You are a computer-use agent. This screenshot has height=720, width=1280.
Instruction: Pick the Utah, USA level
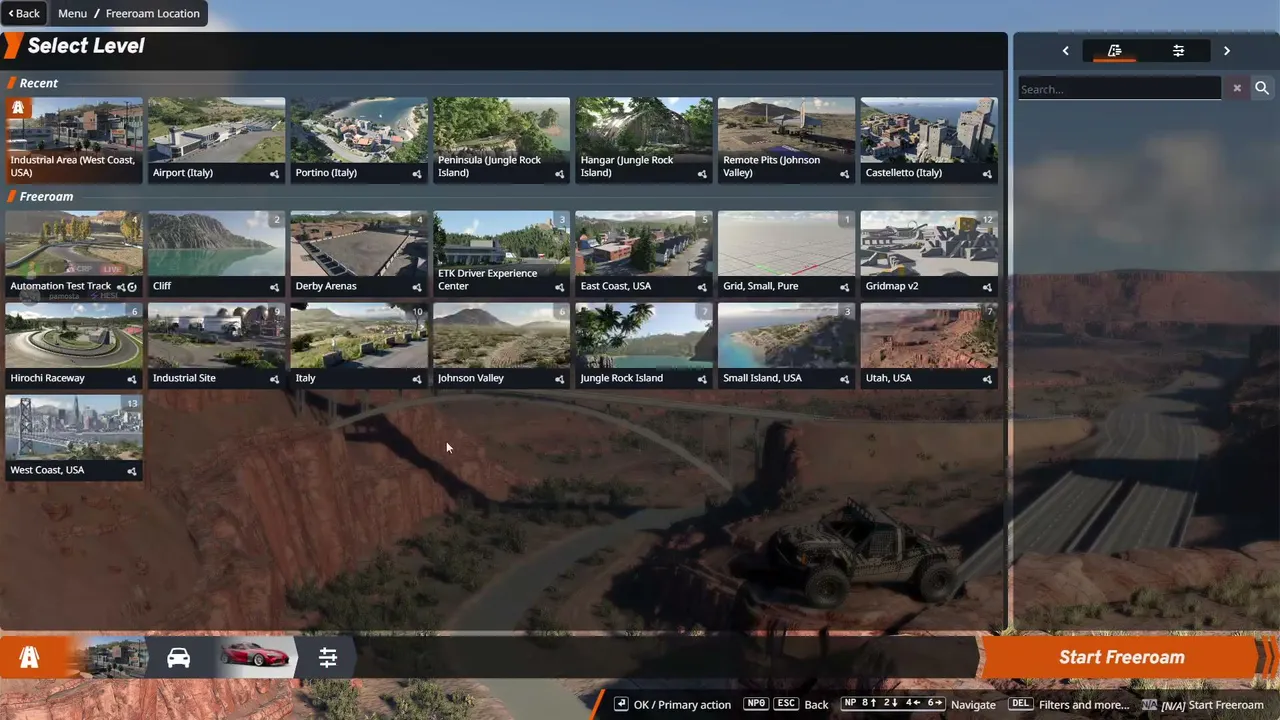pos(929,345)
